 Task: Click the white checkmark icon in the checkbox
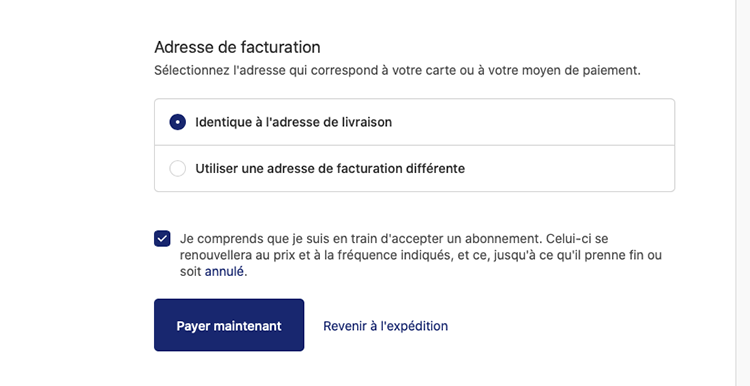click(x=162, y=238)
